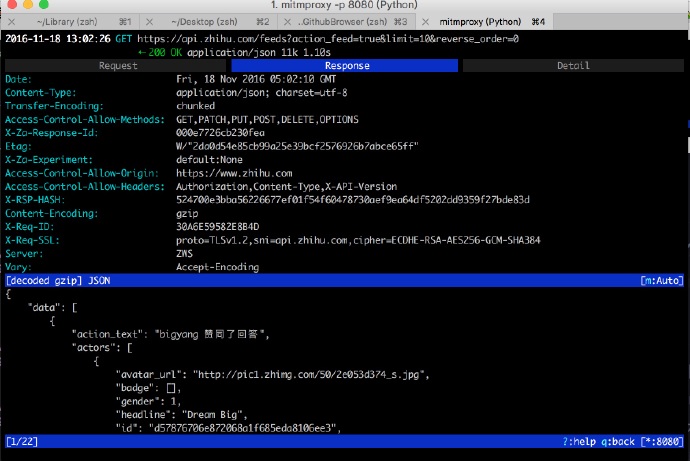
Task: Select the Response tab of the flow
Action: point(346,65)
